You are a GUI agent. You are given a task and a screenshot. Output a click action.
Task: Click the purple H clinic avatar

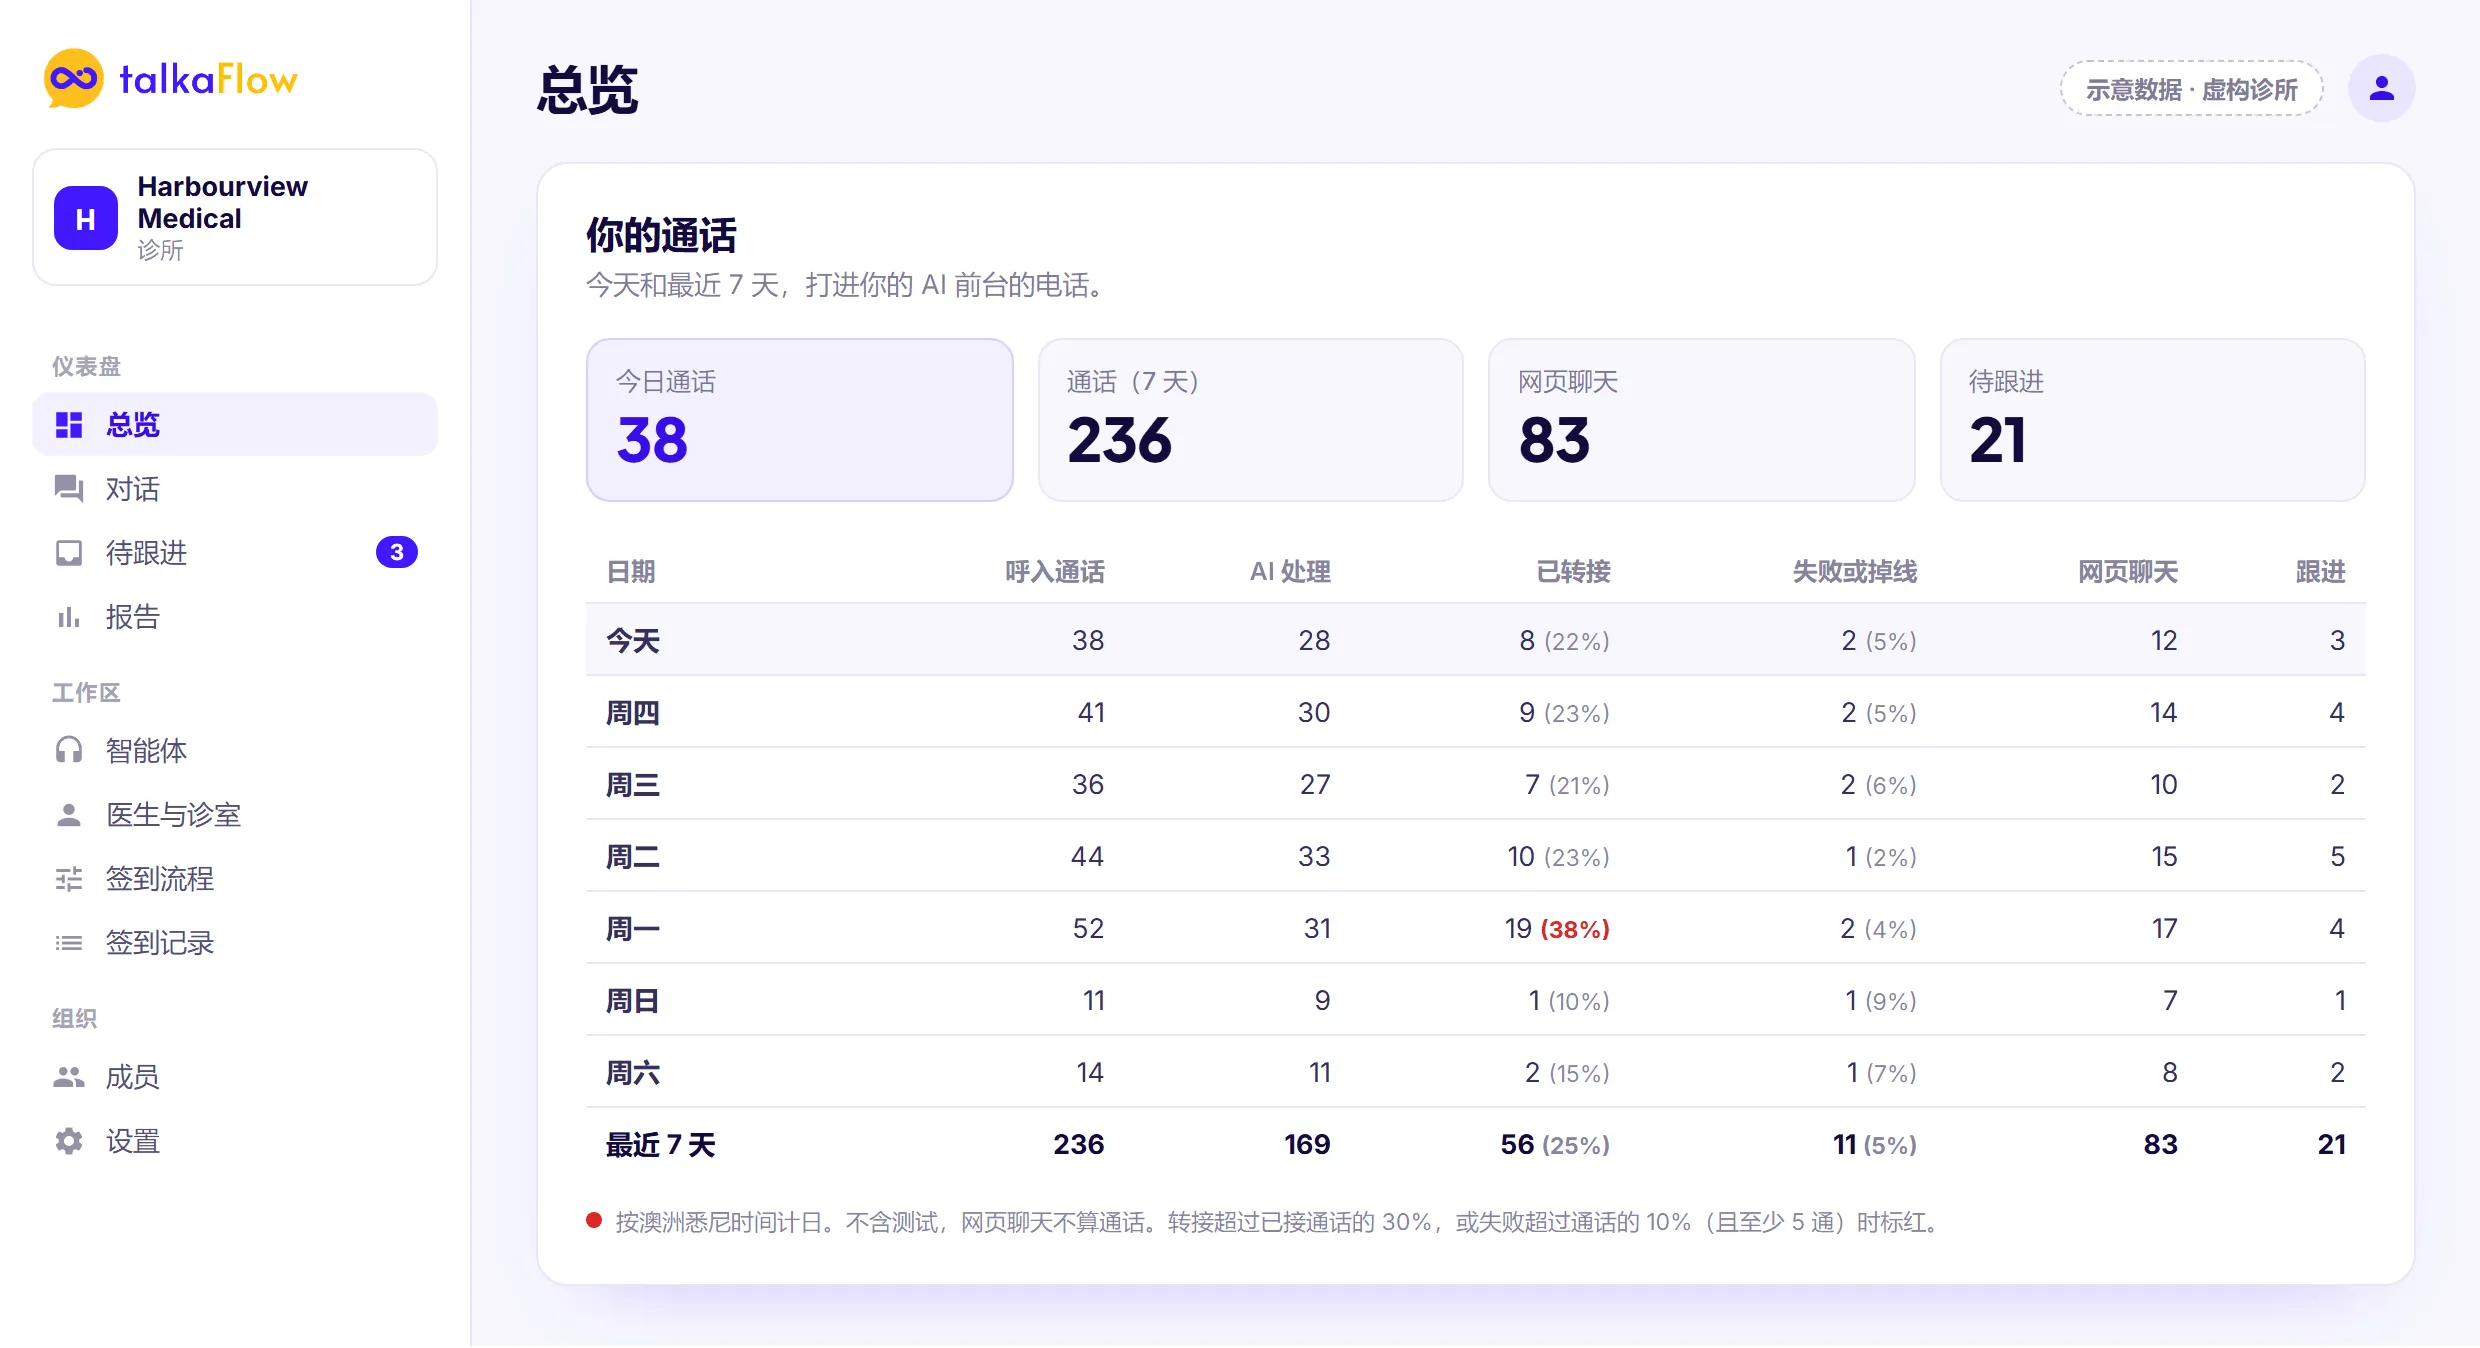tap(86, 218)
